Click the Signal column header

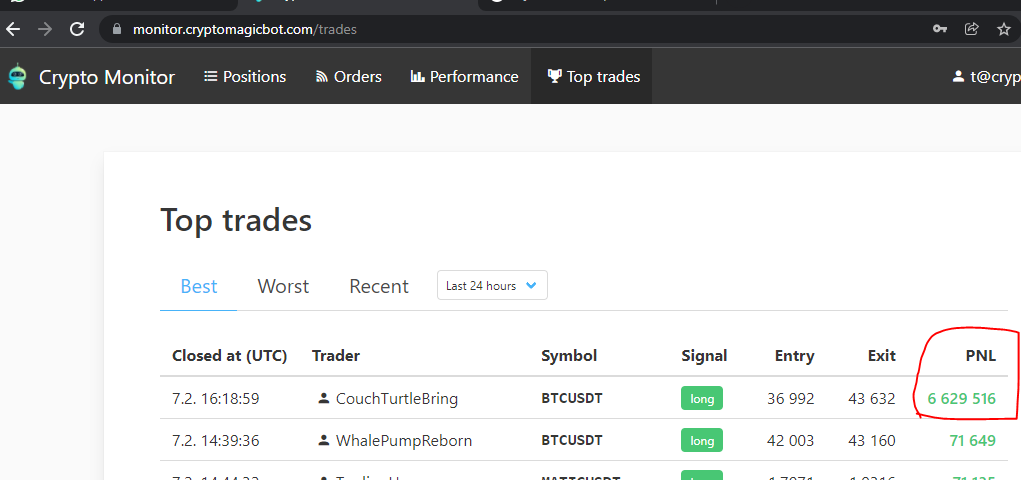705,356
